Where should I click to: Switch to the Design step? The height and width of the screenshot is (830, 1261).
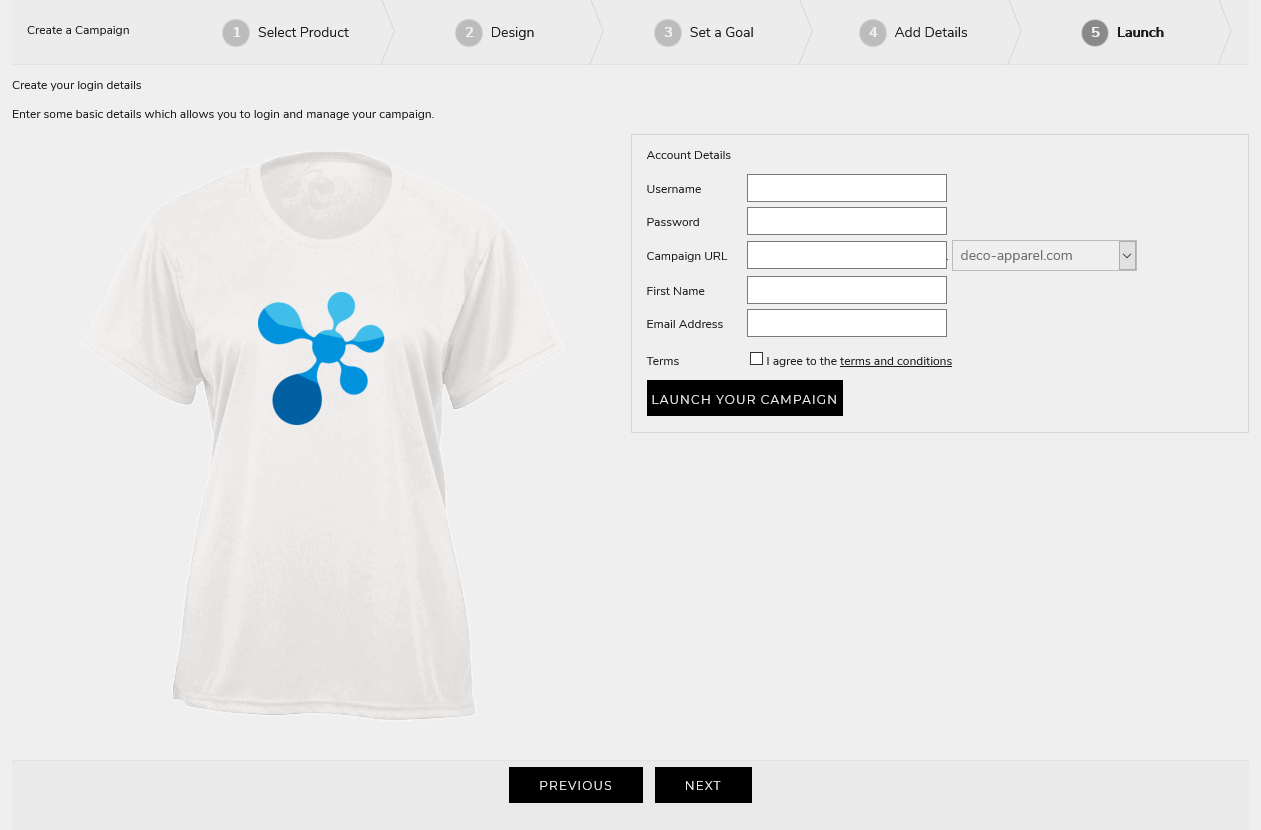[x=512, y=32]
